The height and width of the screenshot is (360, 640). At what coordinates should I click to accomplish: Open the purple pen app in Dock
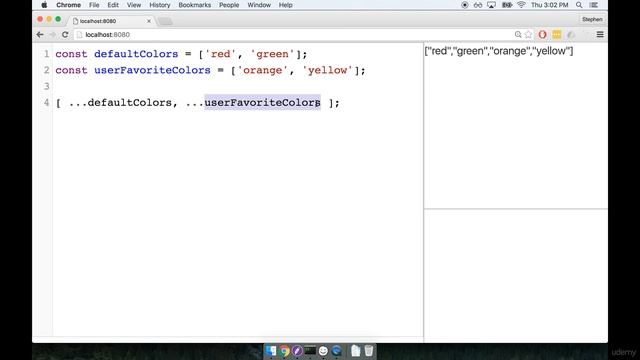[x=297, y=351]
